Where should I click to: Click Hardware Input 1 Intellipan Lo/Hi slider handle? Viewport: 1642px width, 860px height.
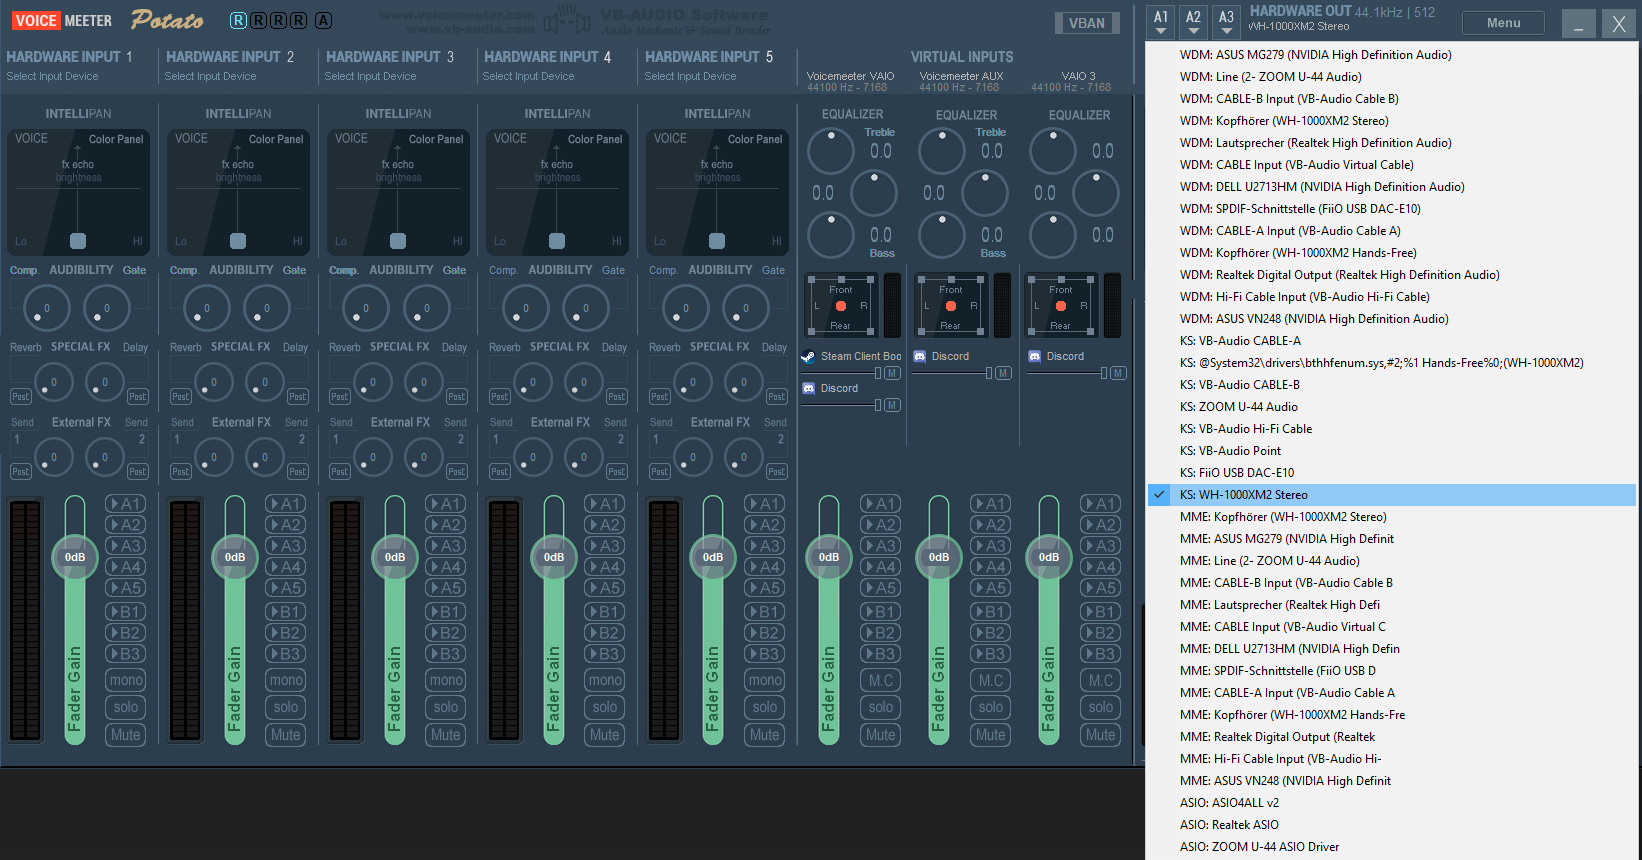[78, 241]
